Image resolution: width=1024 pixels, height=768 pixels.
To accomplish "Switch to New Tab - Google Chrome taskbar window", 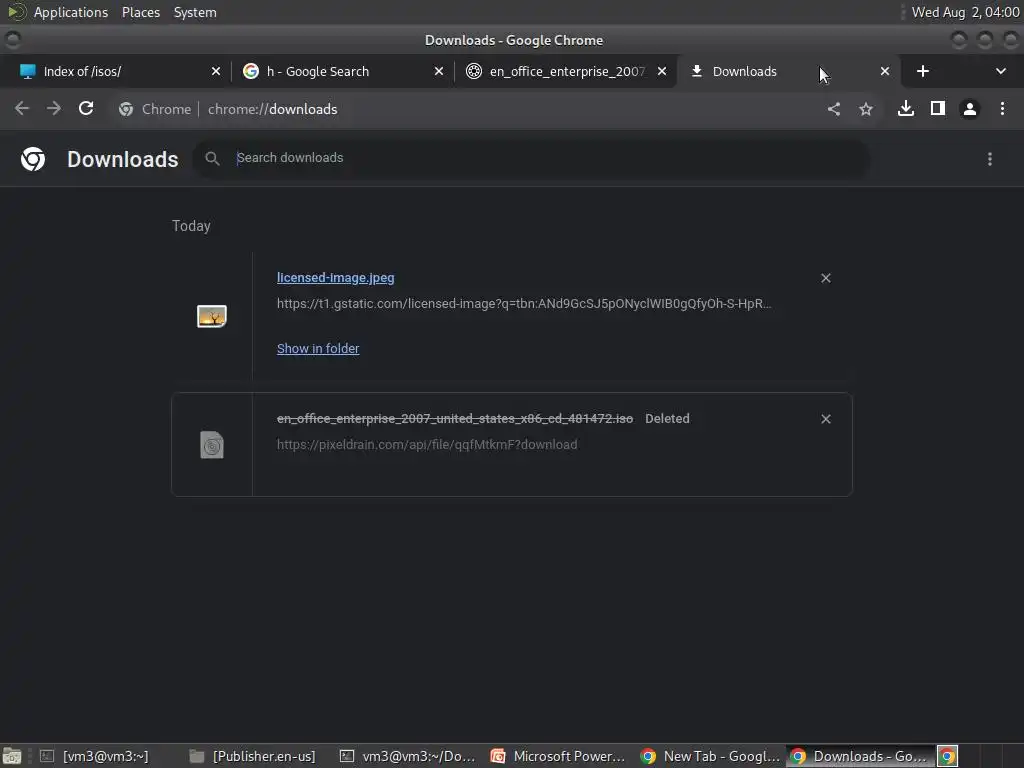I will [711, 756].
